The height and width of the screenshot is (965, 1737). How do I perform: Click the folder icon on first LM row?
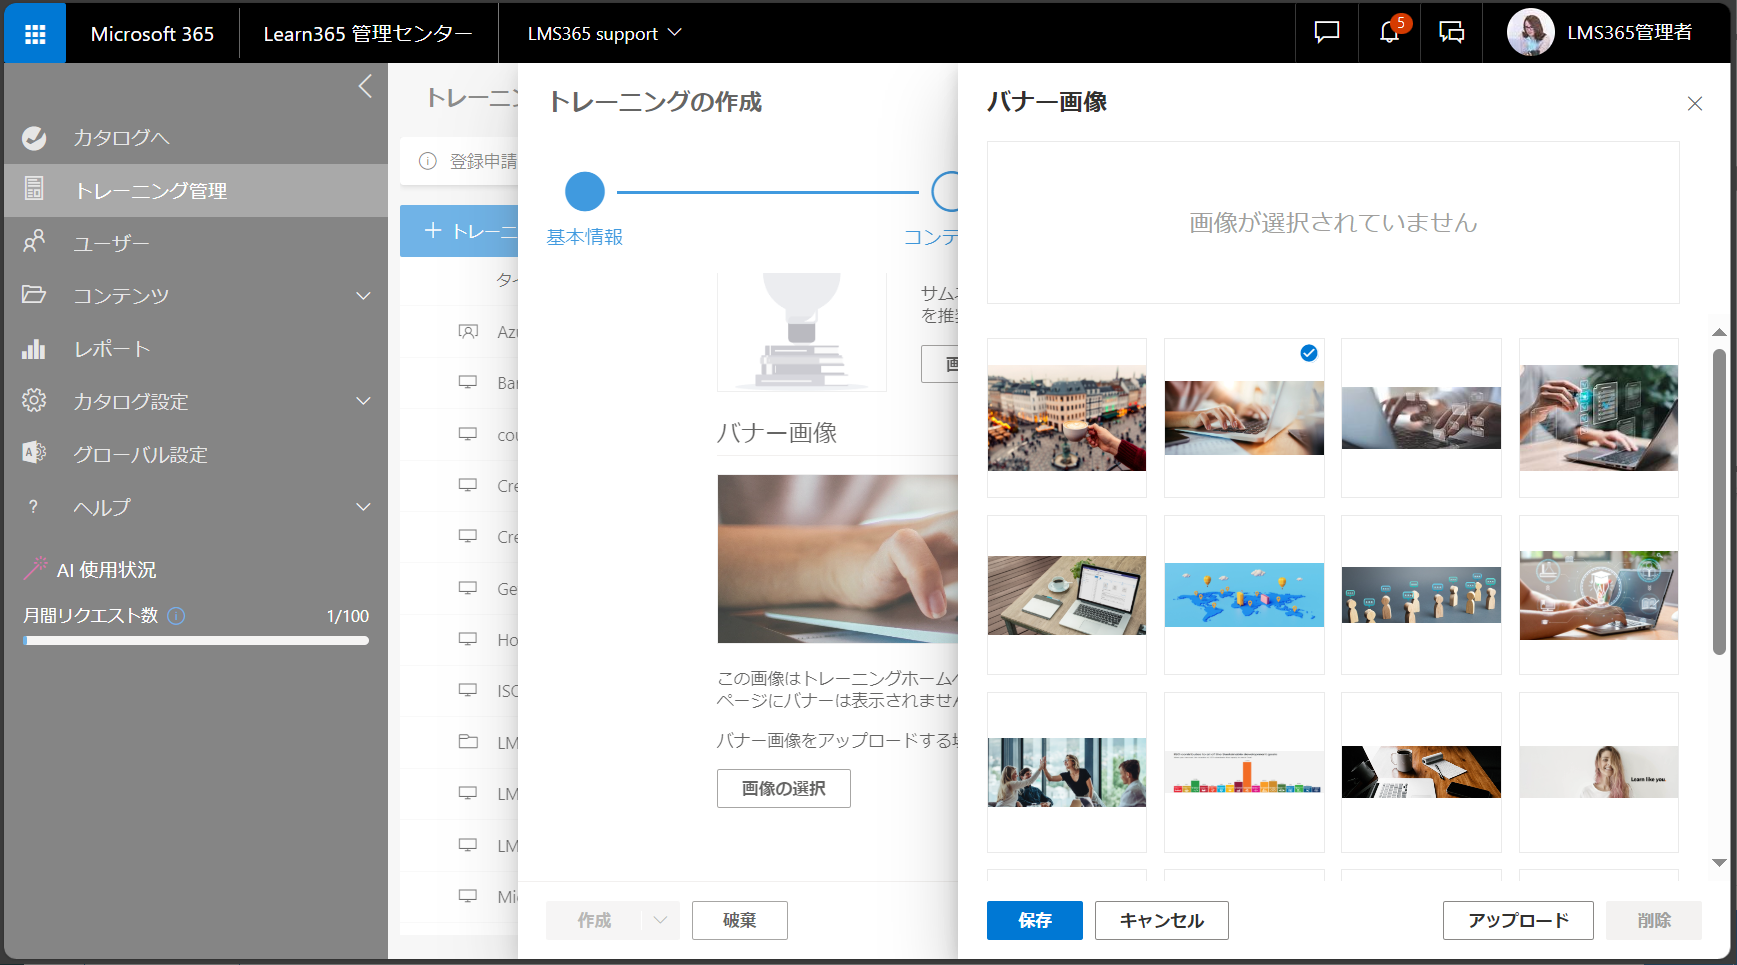tap(468, 742)
